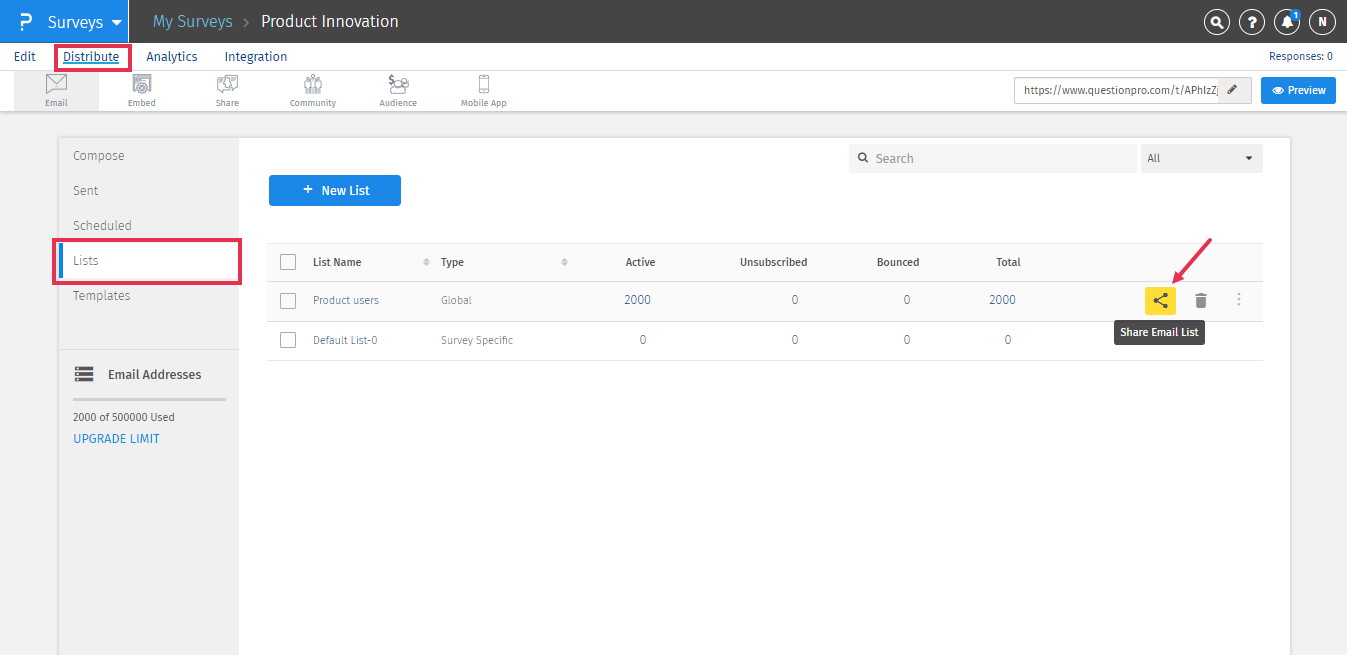Open the Surveys product dropdown
The image size is (1347, 655).
(x=85, y=21)
